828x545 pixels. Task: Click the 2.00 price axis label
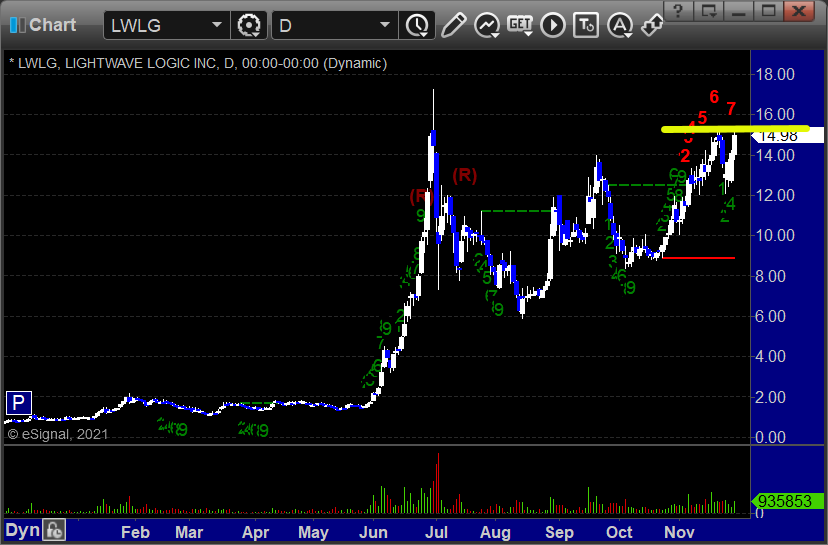tap(770, 397)
